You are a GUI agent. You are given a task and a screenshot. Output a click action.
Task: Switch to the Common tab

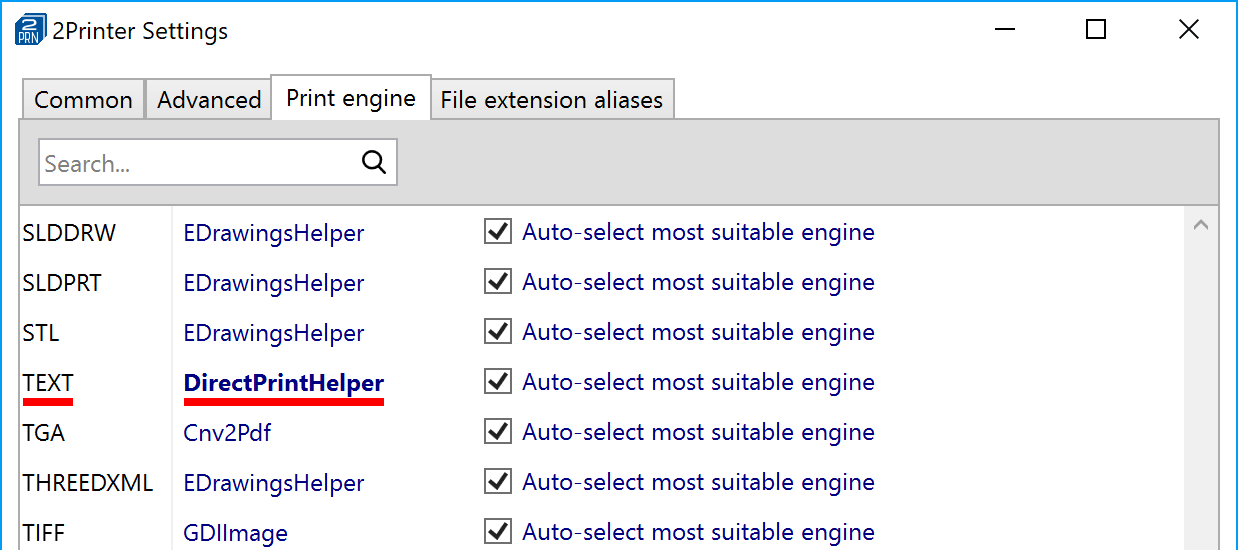(83, 100)
